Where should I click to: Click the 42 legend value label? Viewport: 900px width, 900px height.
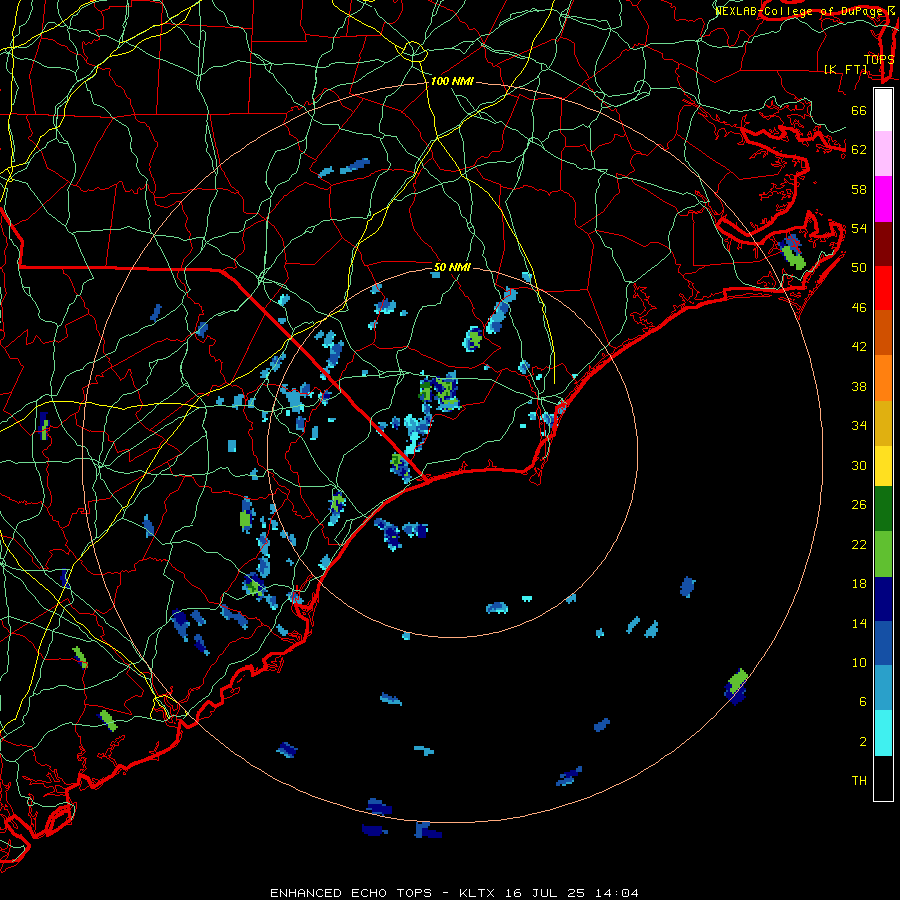coord(859,347)
